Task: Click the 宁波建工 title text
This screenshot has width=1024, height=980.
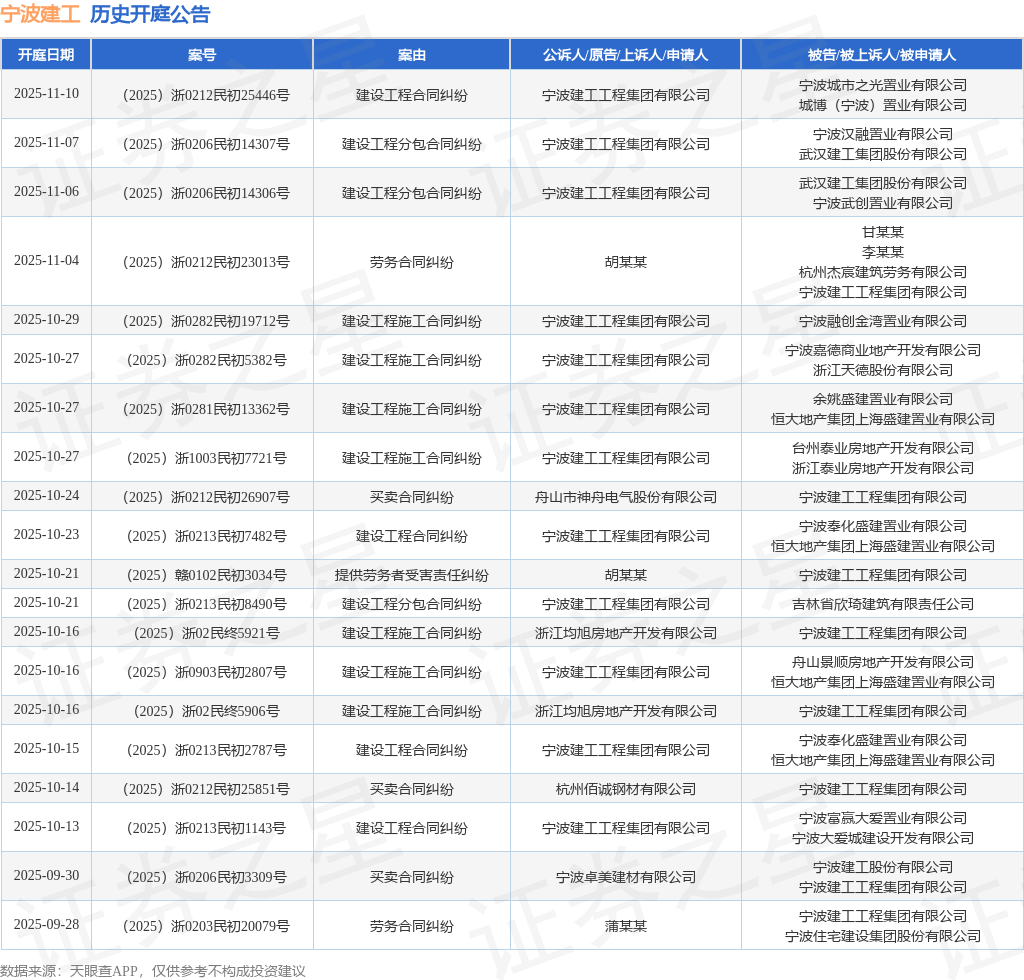Action: point(40,14)
